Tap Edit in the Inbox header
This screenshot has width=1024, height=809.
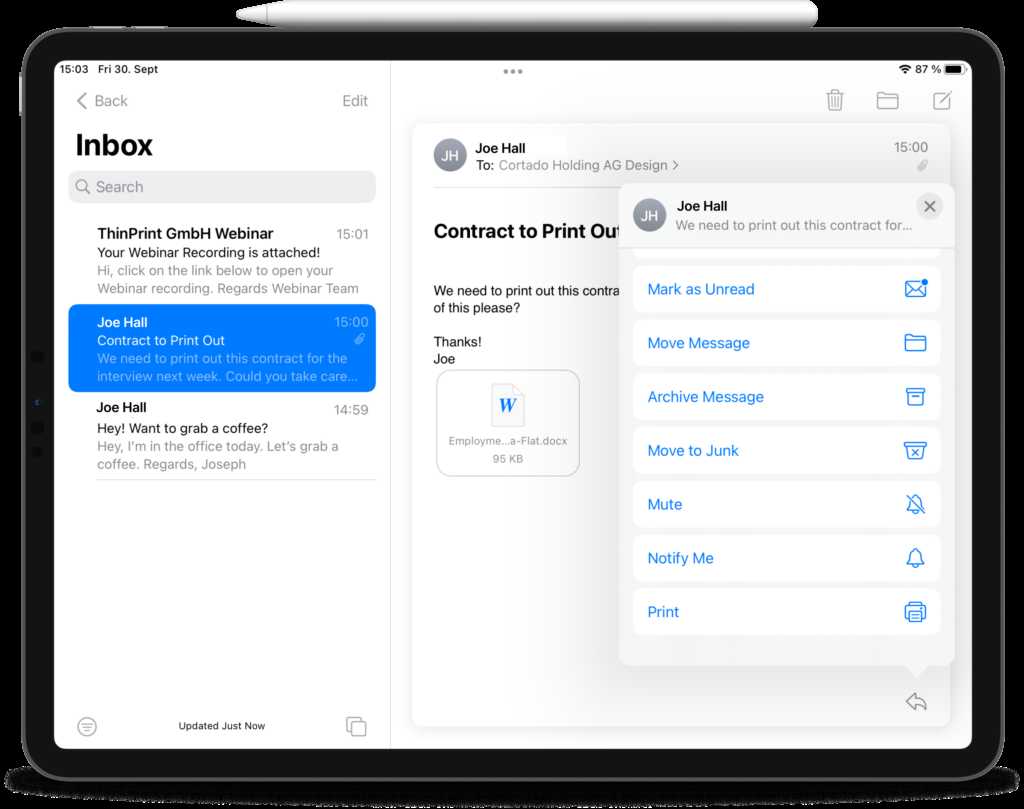(x=355, y=101)
